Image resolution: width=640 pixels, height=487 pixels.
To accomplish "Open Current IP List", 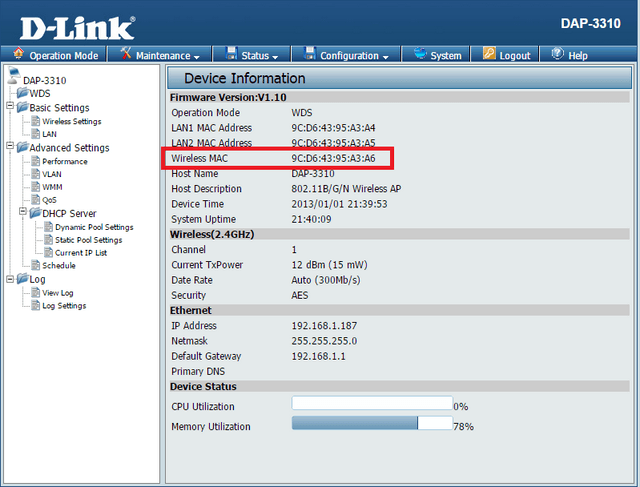I will (81, 253).
